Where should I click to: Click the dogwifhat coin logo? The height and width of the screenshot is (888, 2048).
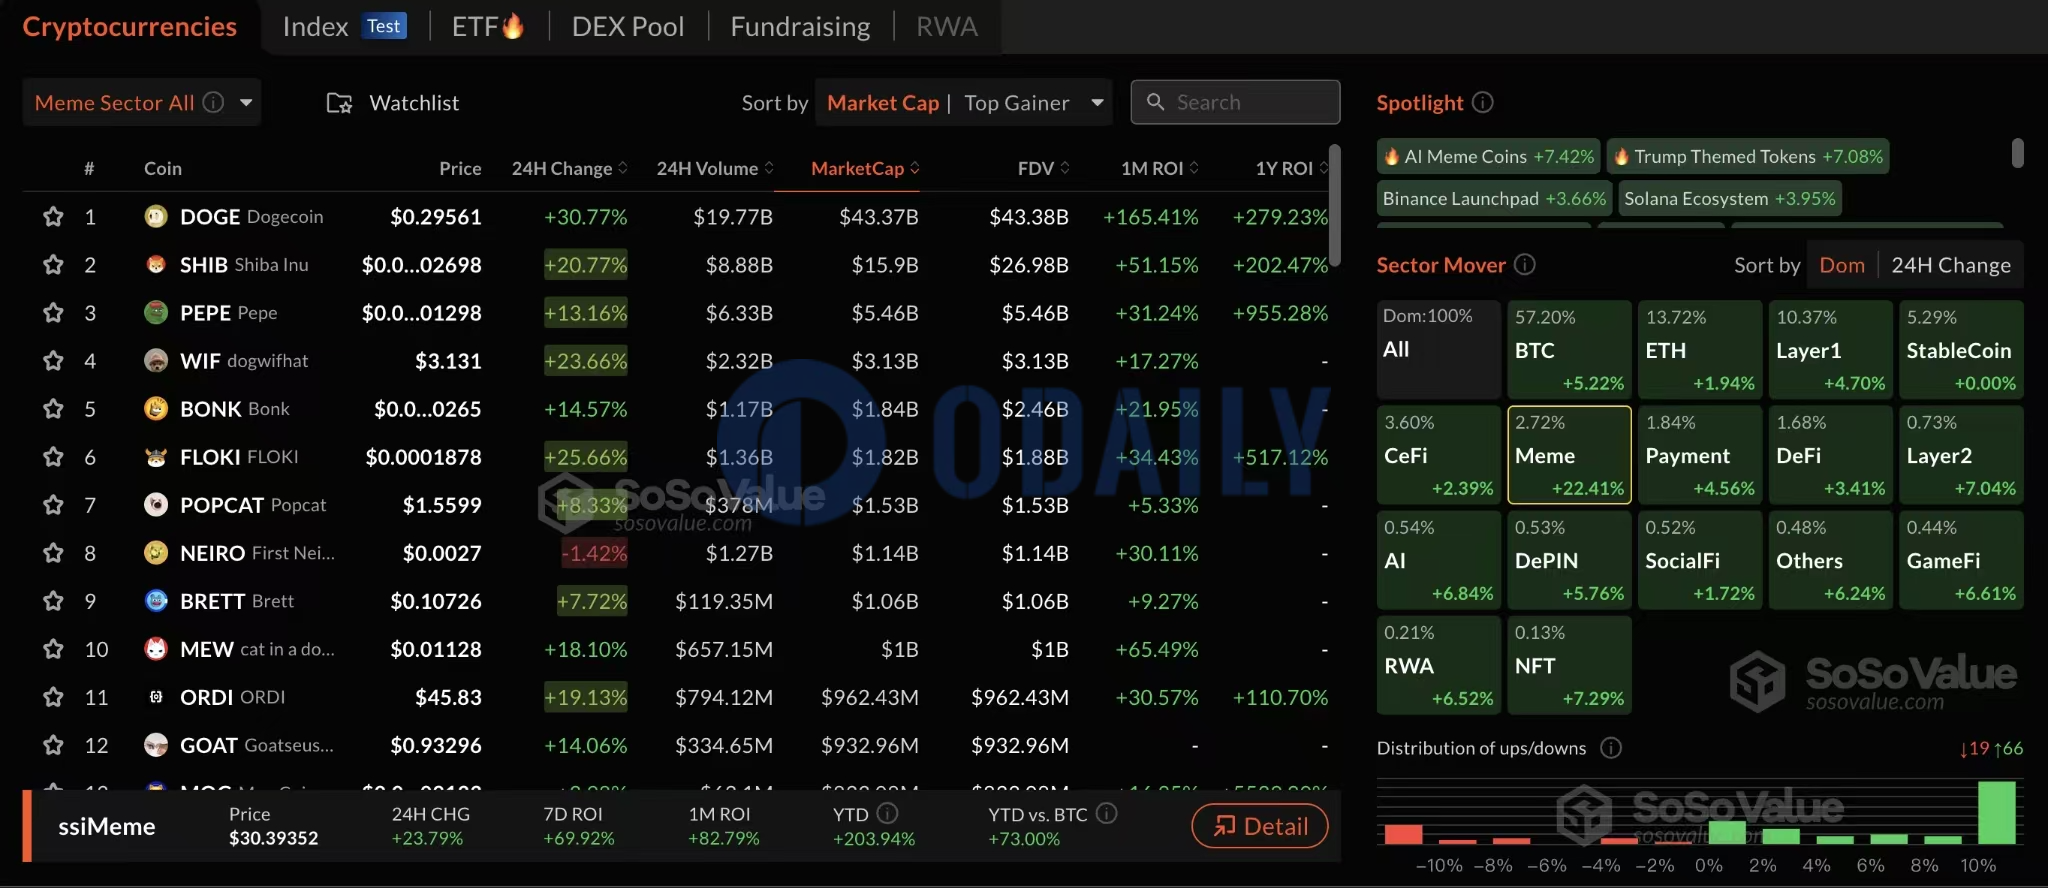(x=156, y=360)
